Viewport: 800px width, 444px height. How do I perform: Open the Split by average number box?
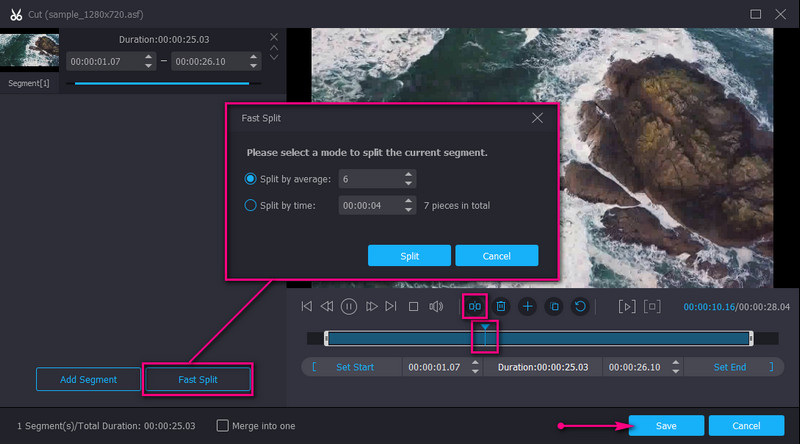pos(368,179)
